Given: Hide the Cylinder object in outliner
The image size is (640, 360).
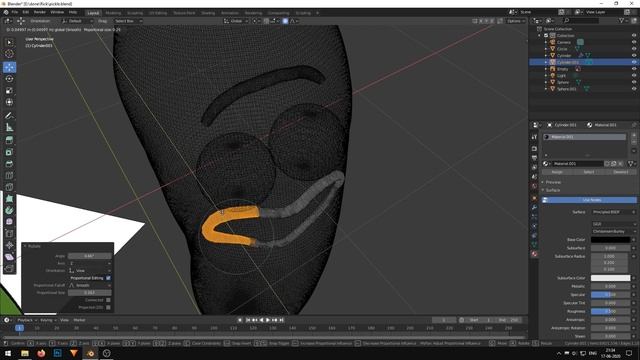Looking at the screenshot, I should (x=634, y=55).
